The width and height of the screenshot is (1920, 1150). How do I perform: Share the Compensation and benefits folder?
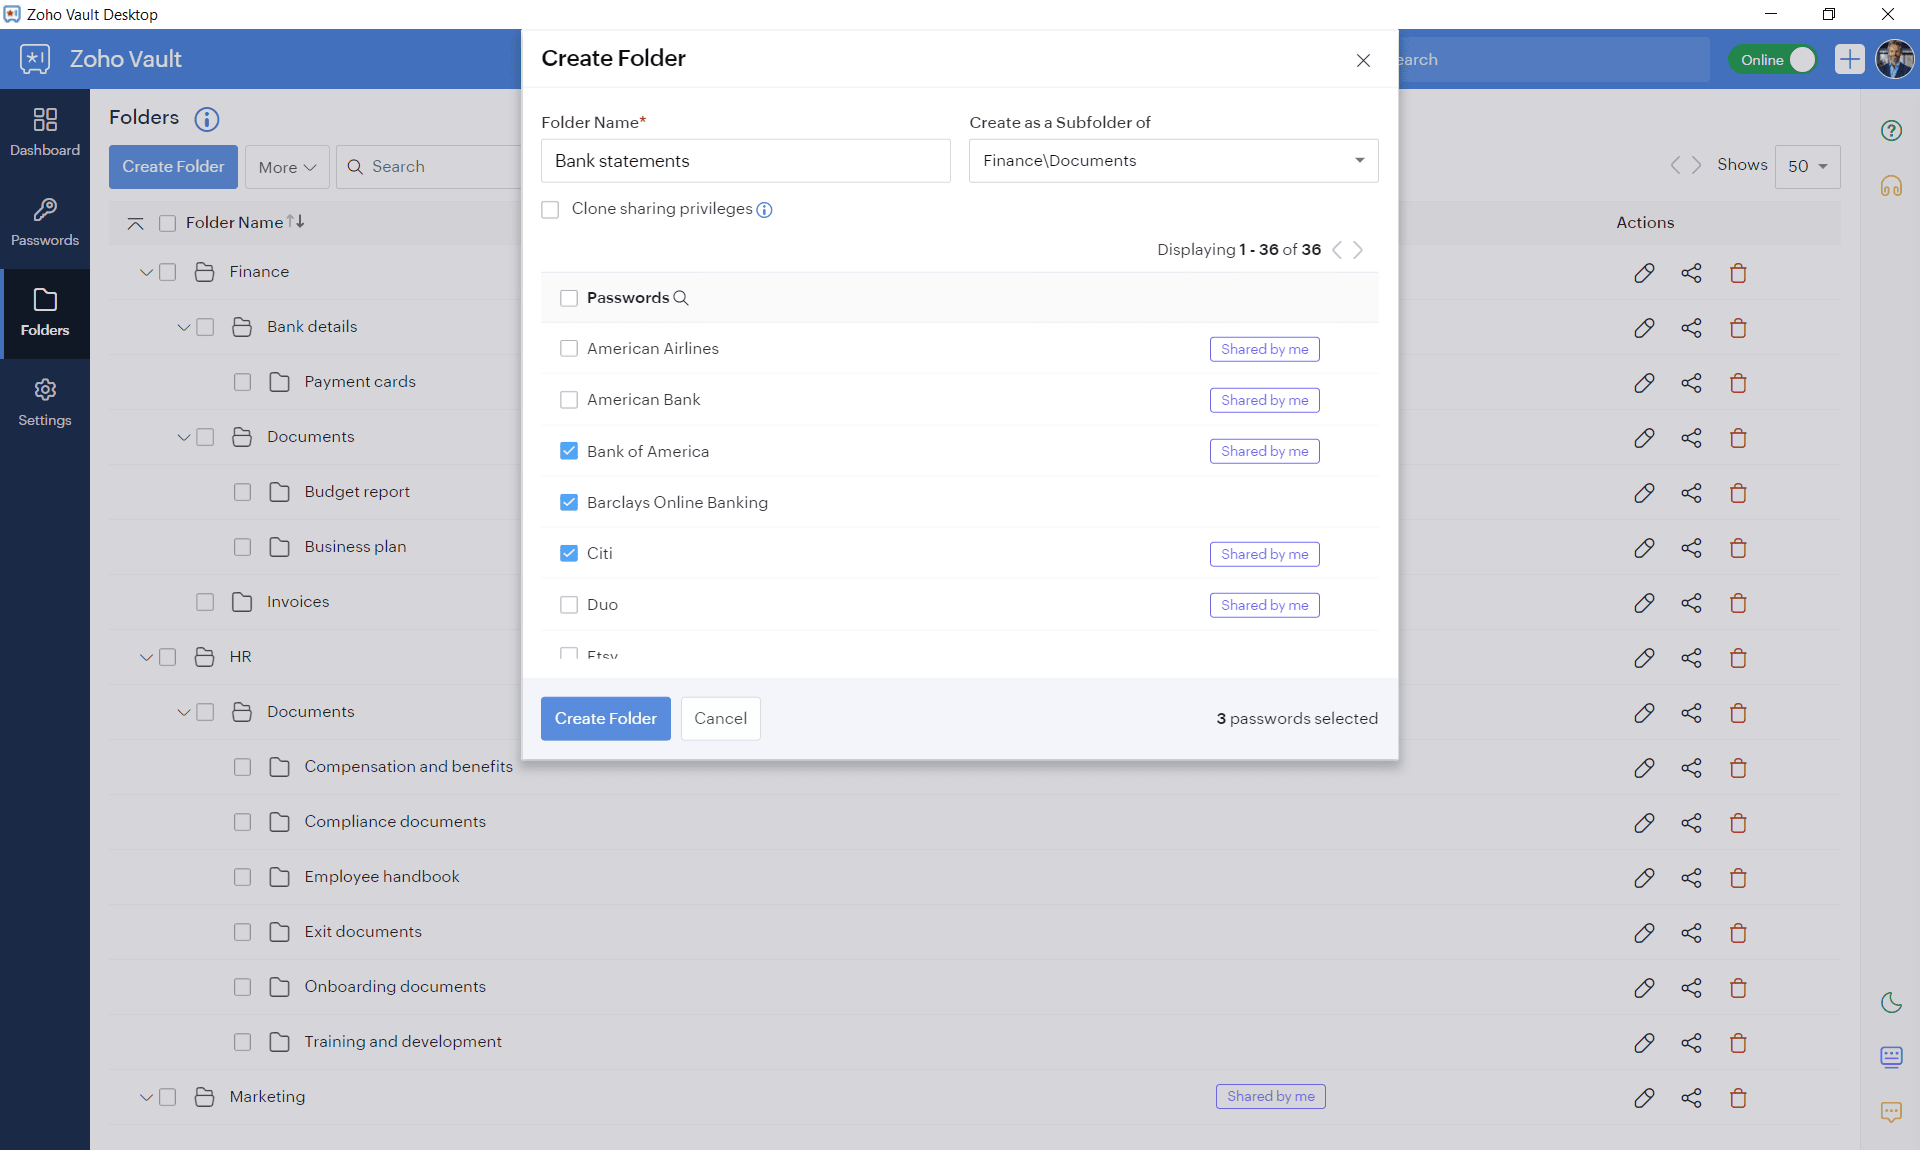pyautogui.click(x=1691, y=768)
